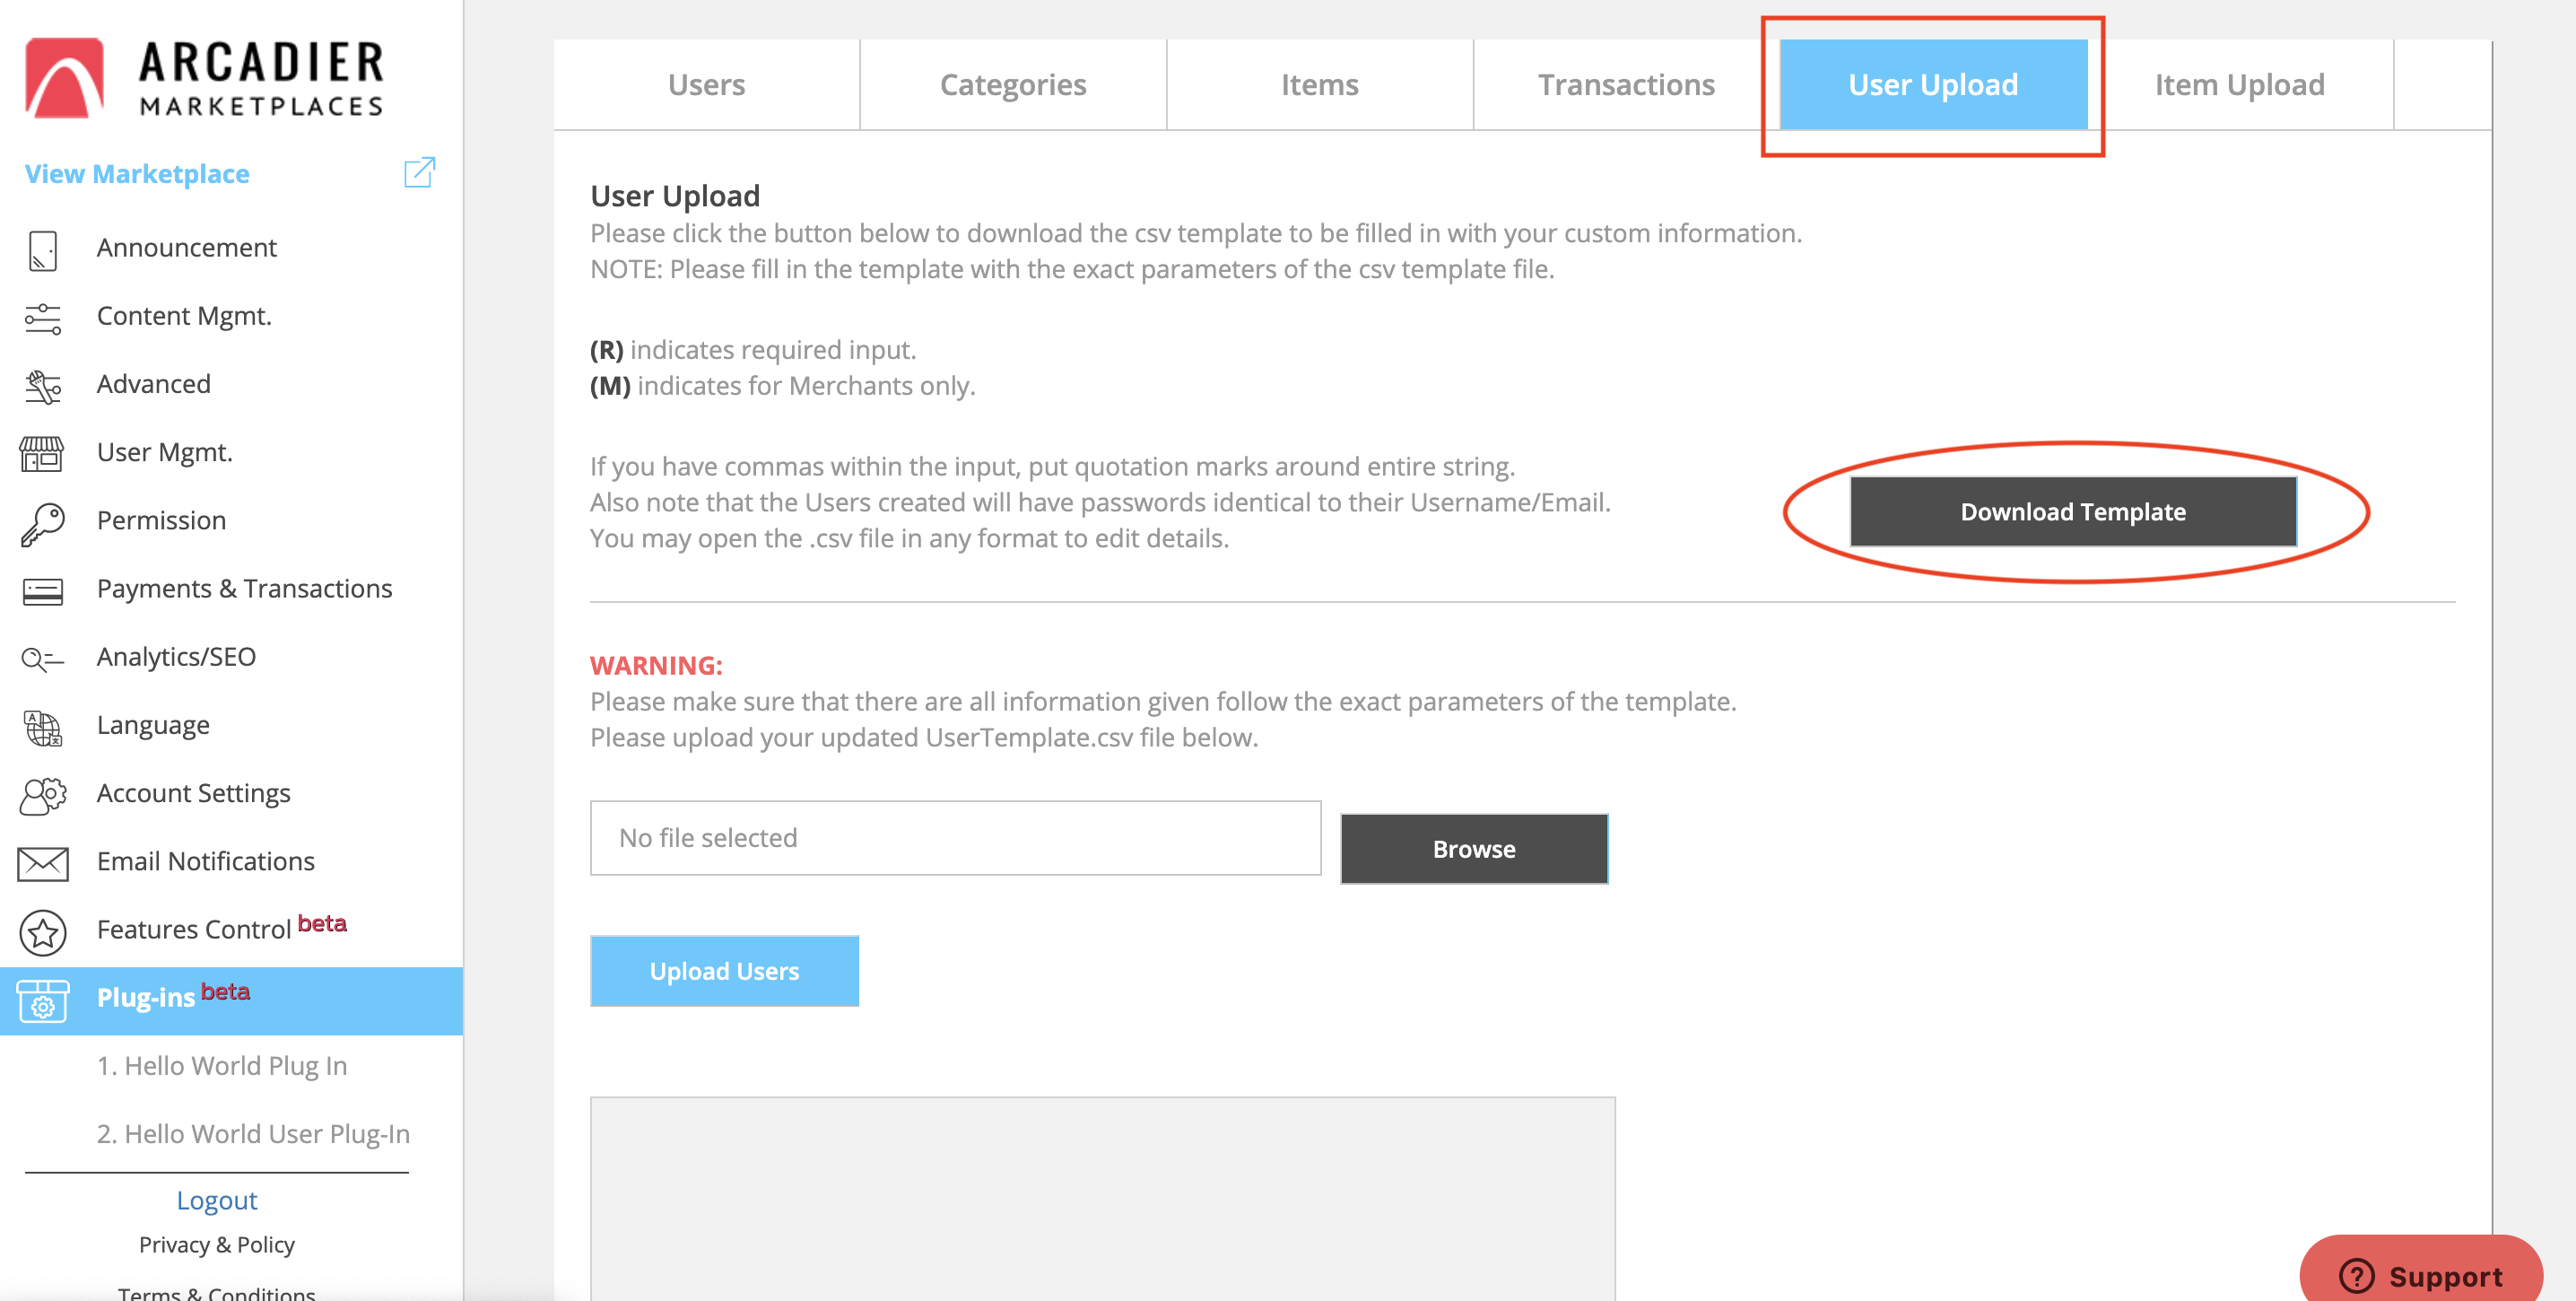Viewport: 2576px width, 1301px height.
Task: Click the Browse file button
Action: [1473, 849]
